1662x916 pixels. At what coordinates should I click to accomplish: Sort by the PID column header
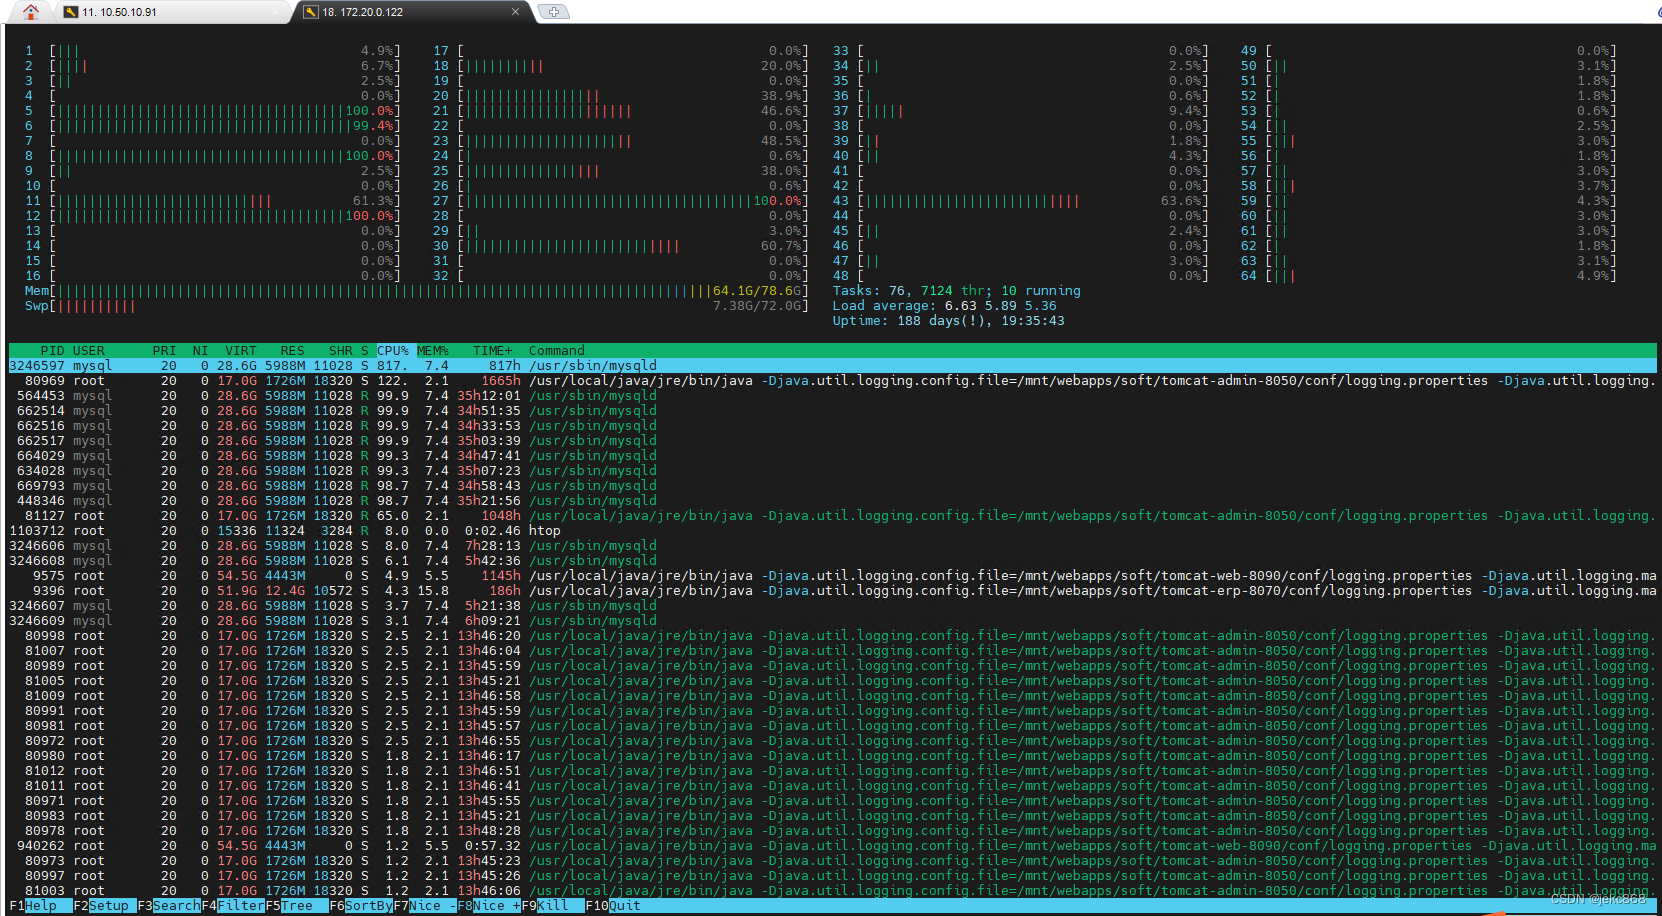pos(52,351)
